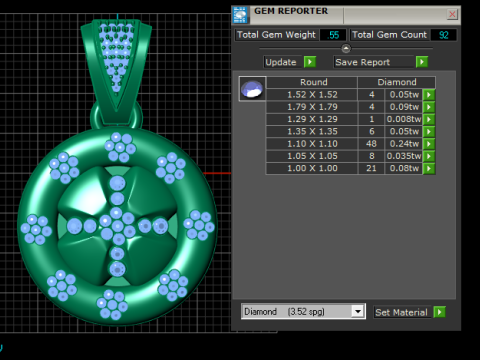Viewport: 480px width, 360px height.
Task: Click green arrow for 1.29 X 1.29 row
Action: tap(429, 119)
